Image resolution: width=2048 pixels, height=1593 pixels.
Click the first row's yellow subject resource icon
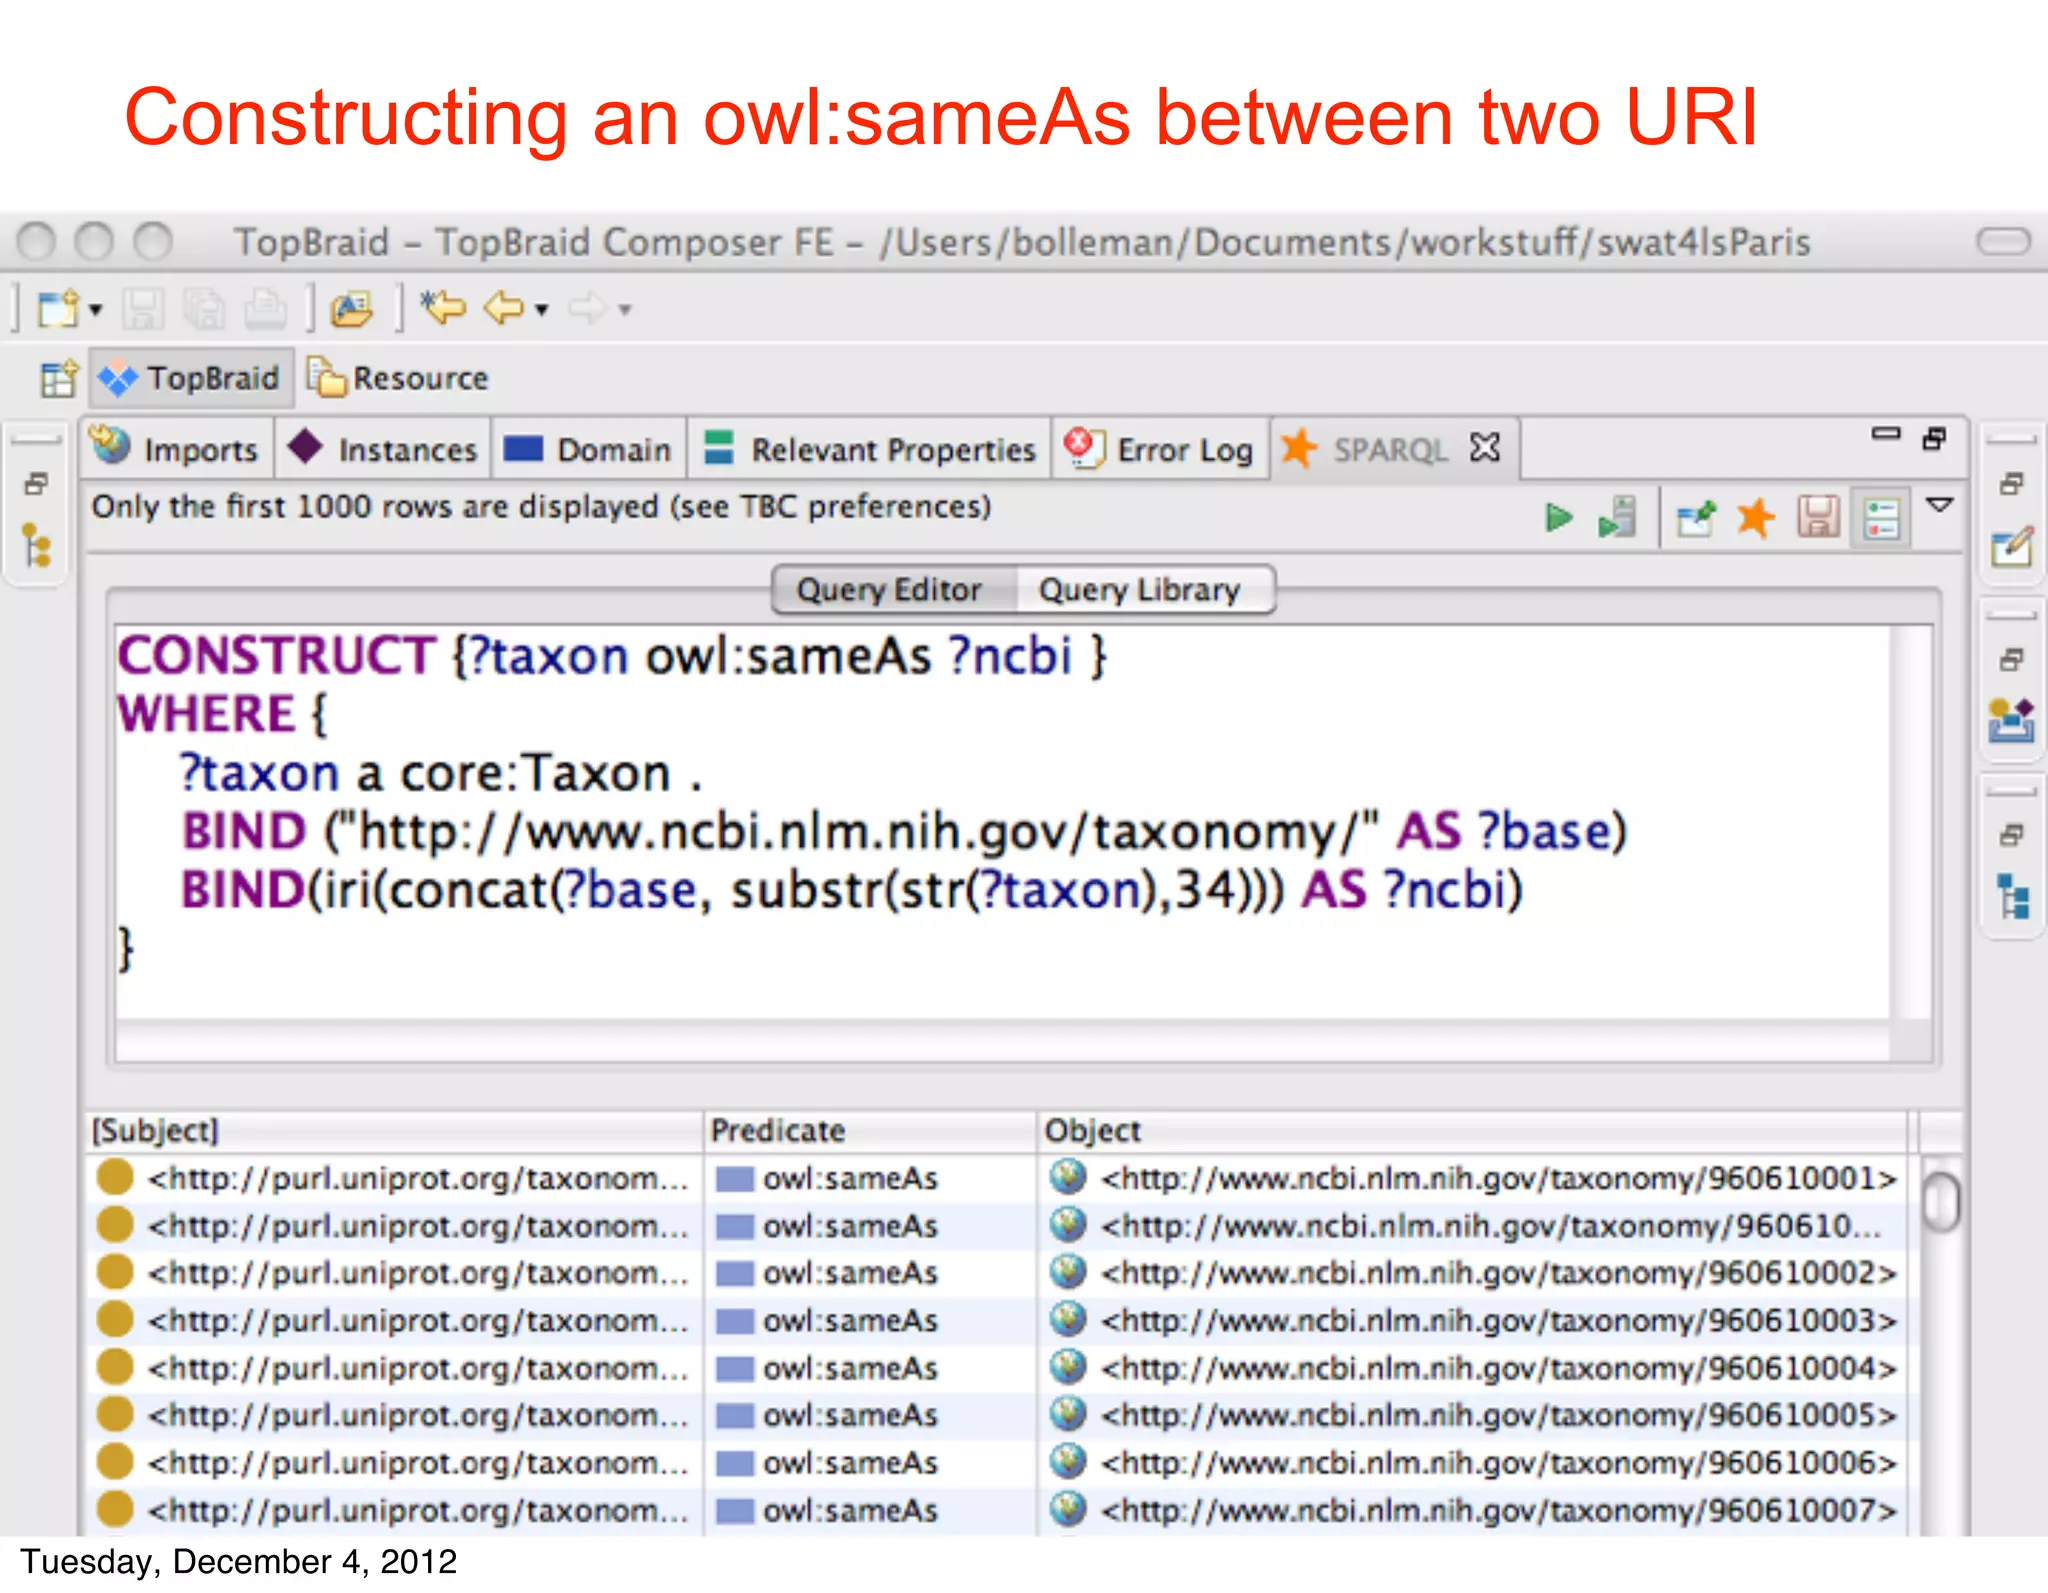pos(115,1177)
